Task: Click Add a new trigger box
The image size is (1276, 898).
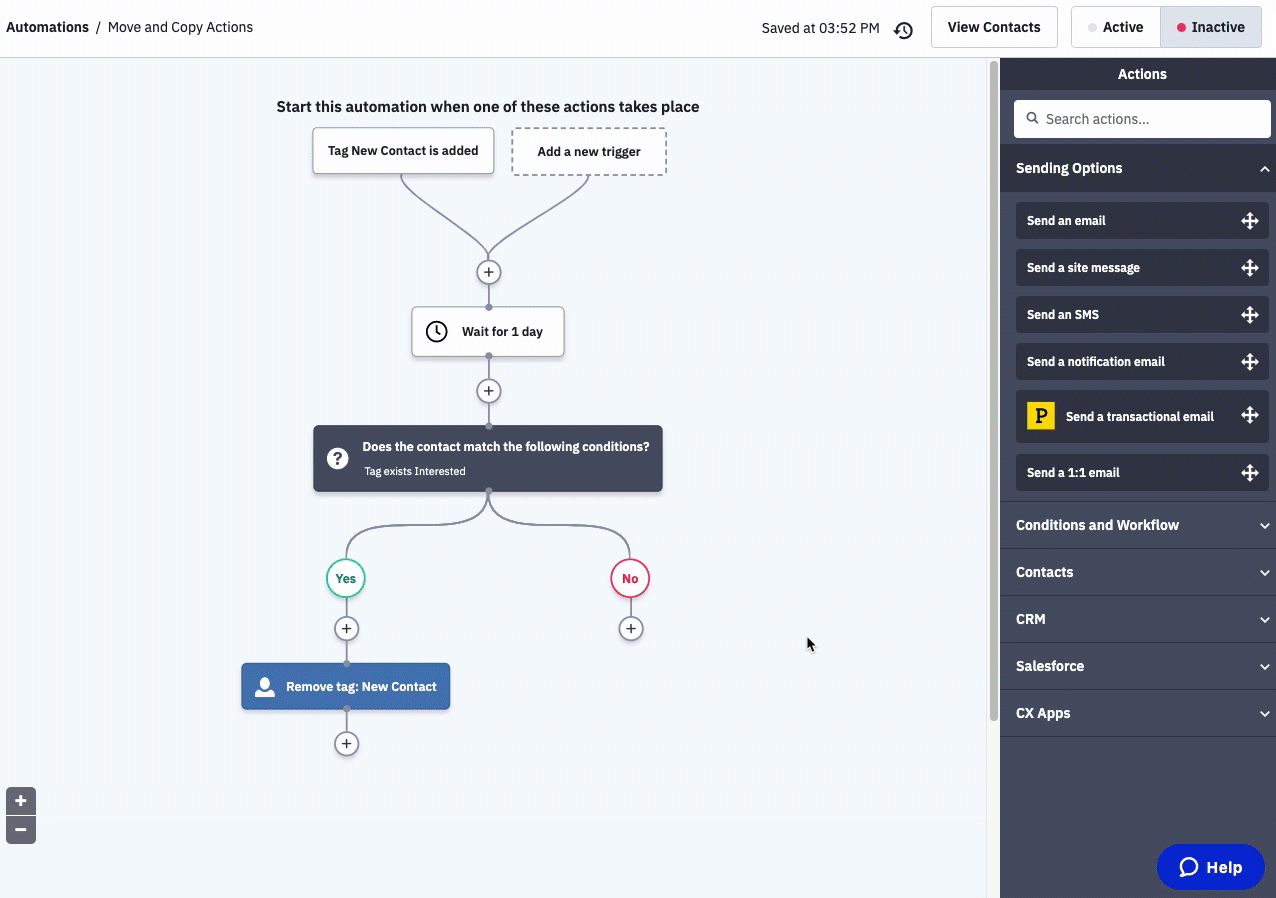Action: (x=589, y=152)
